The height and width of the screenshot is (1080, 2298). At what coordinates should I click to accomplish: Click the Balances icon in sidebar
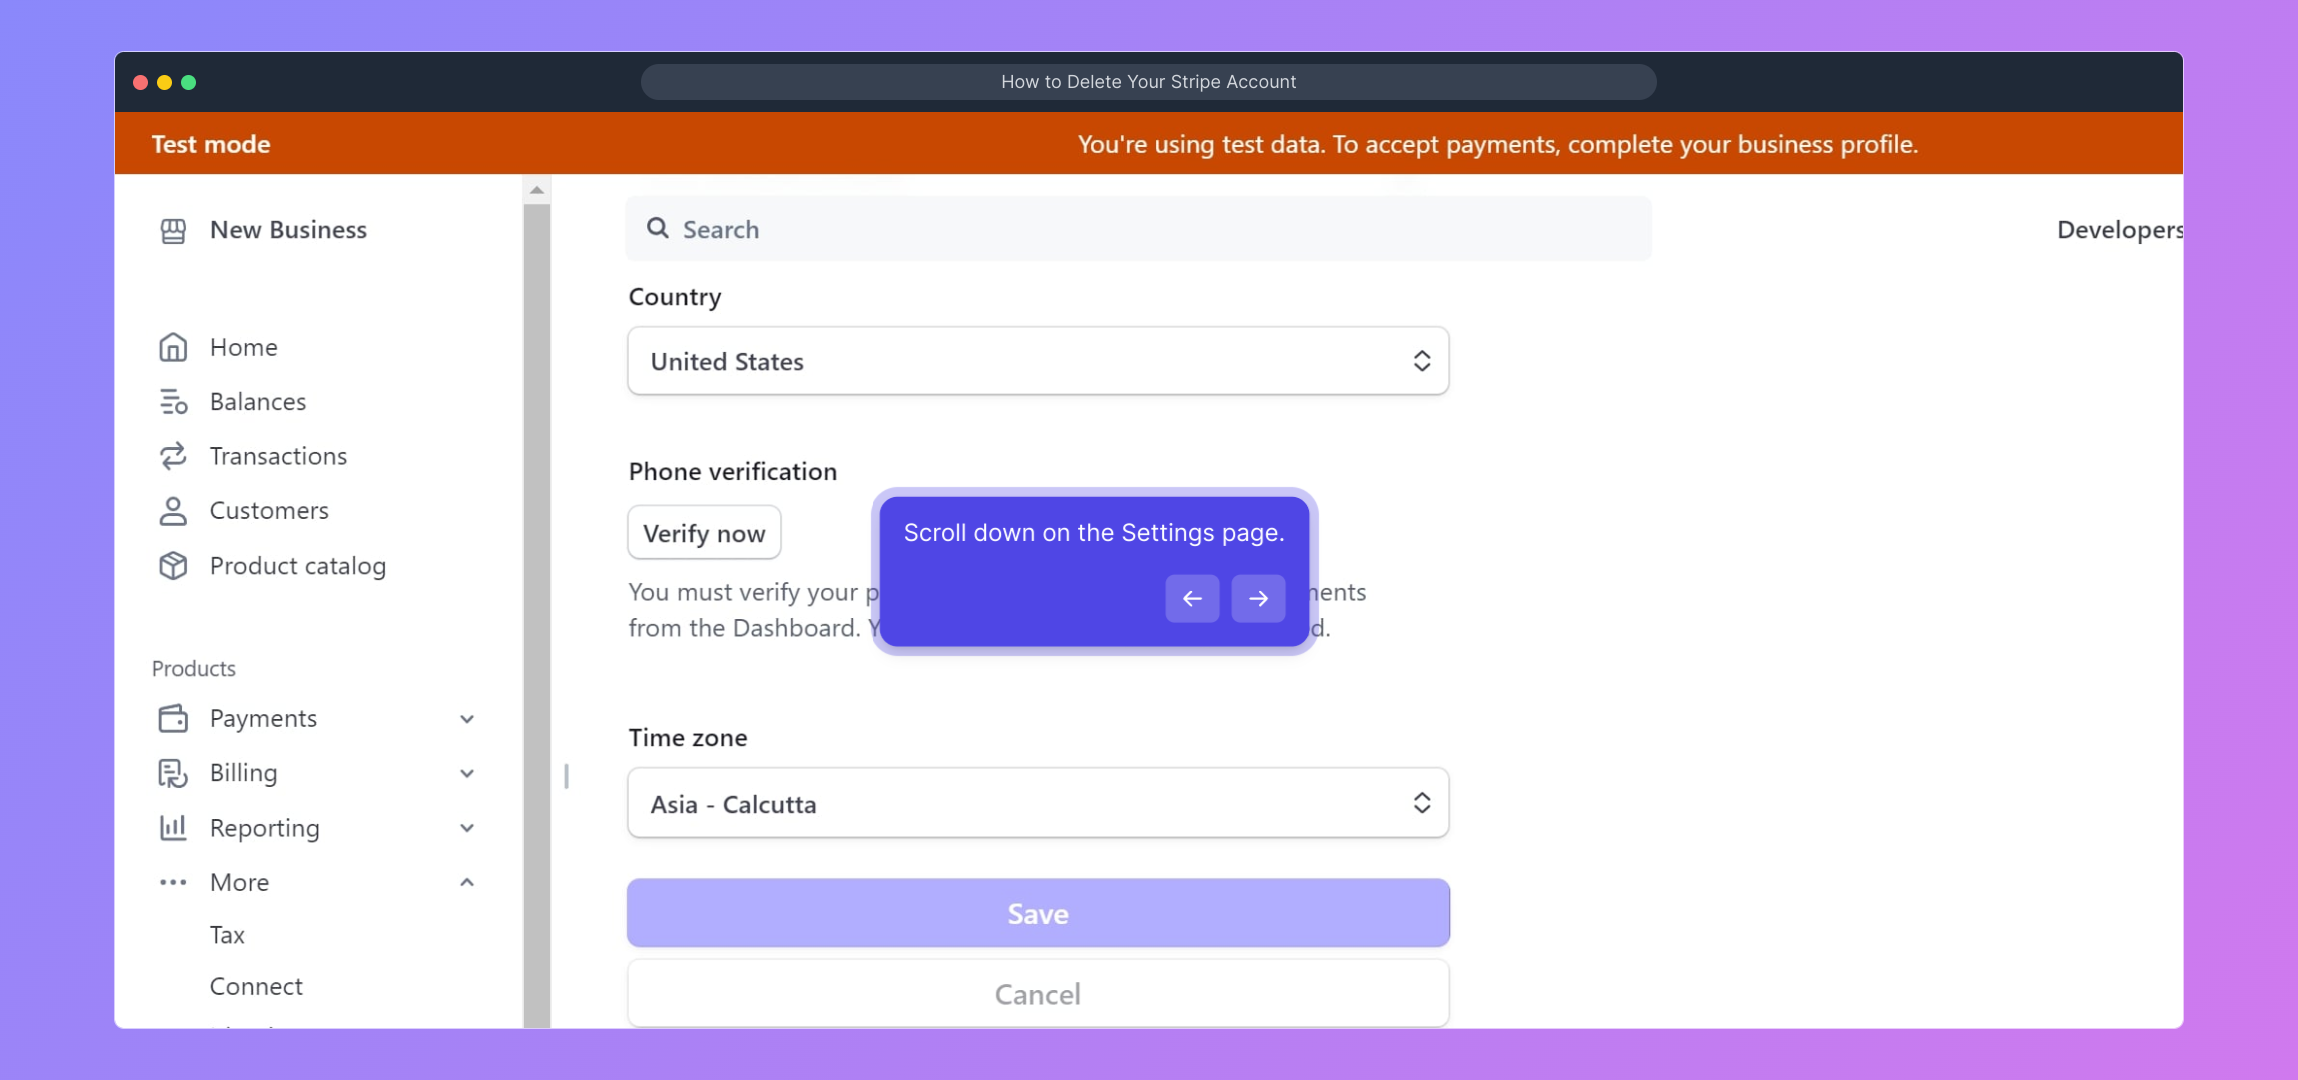pyautogui.click(x=173, y=402)
